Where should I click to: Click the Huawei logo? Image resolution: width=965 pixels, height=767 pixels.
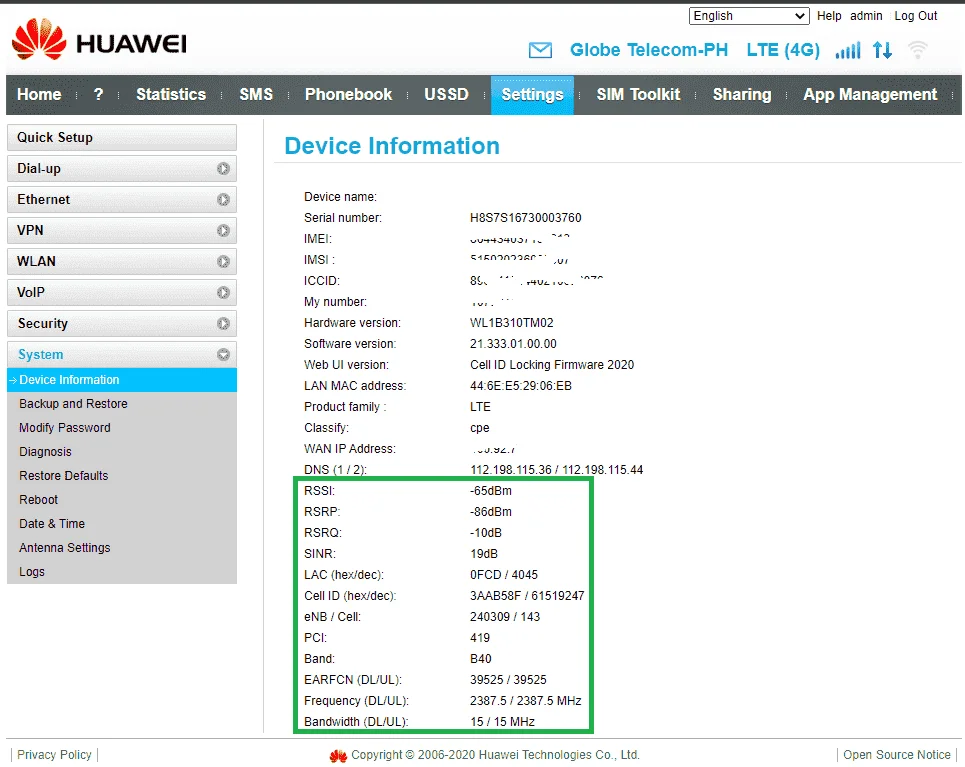coord(98,40)
